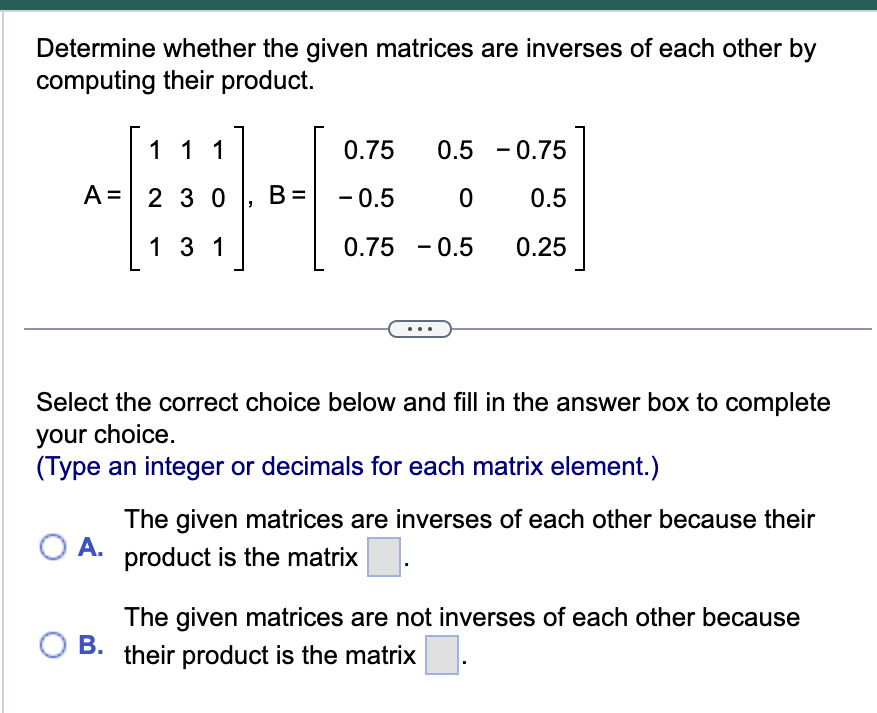Click the displayed matrix A entries

point(185,199)
